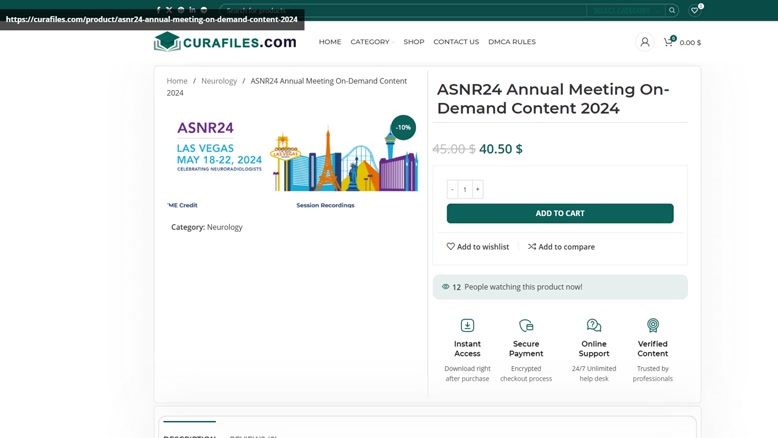Viewport: 778px width, 438px height.
Task: Click the Add to Cart button
Action: click(560, 213)
